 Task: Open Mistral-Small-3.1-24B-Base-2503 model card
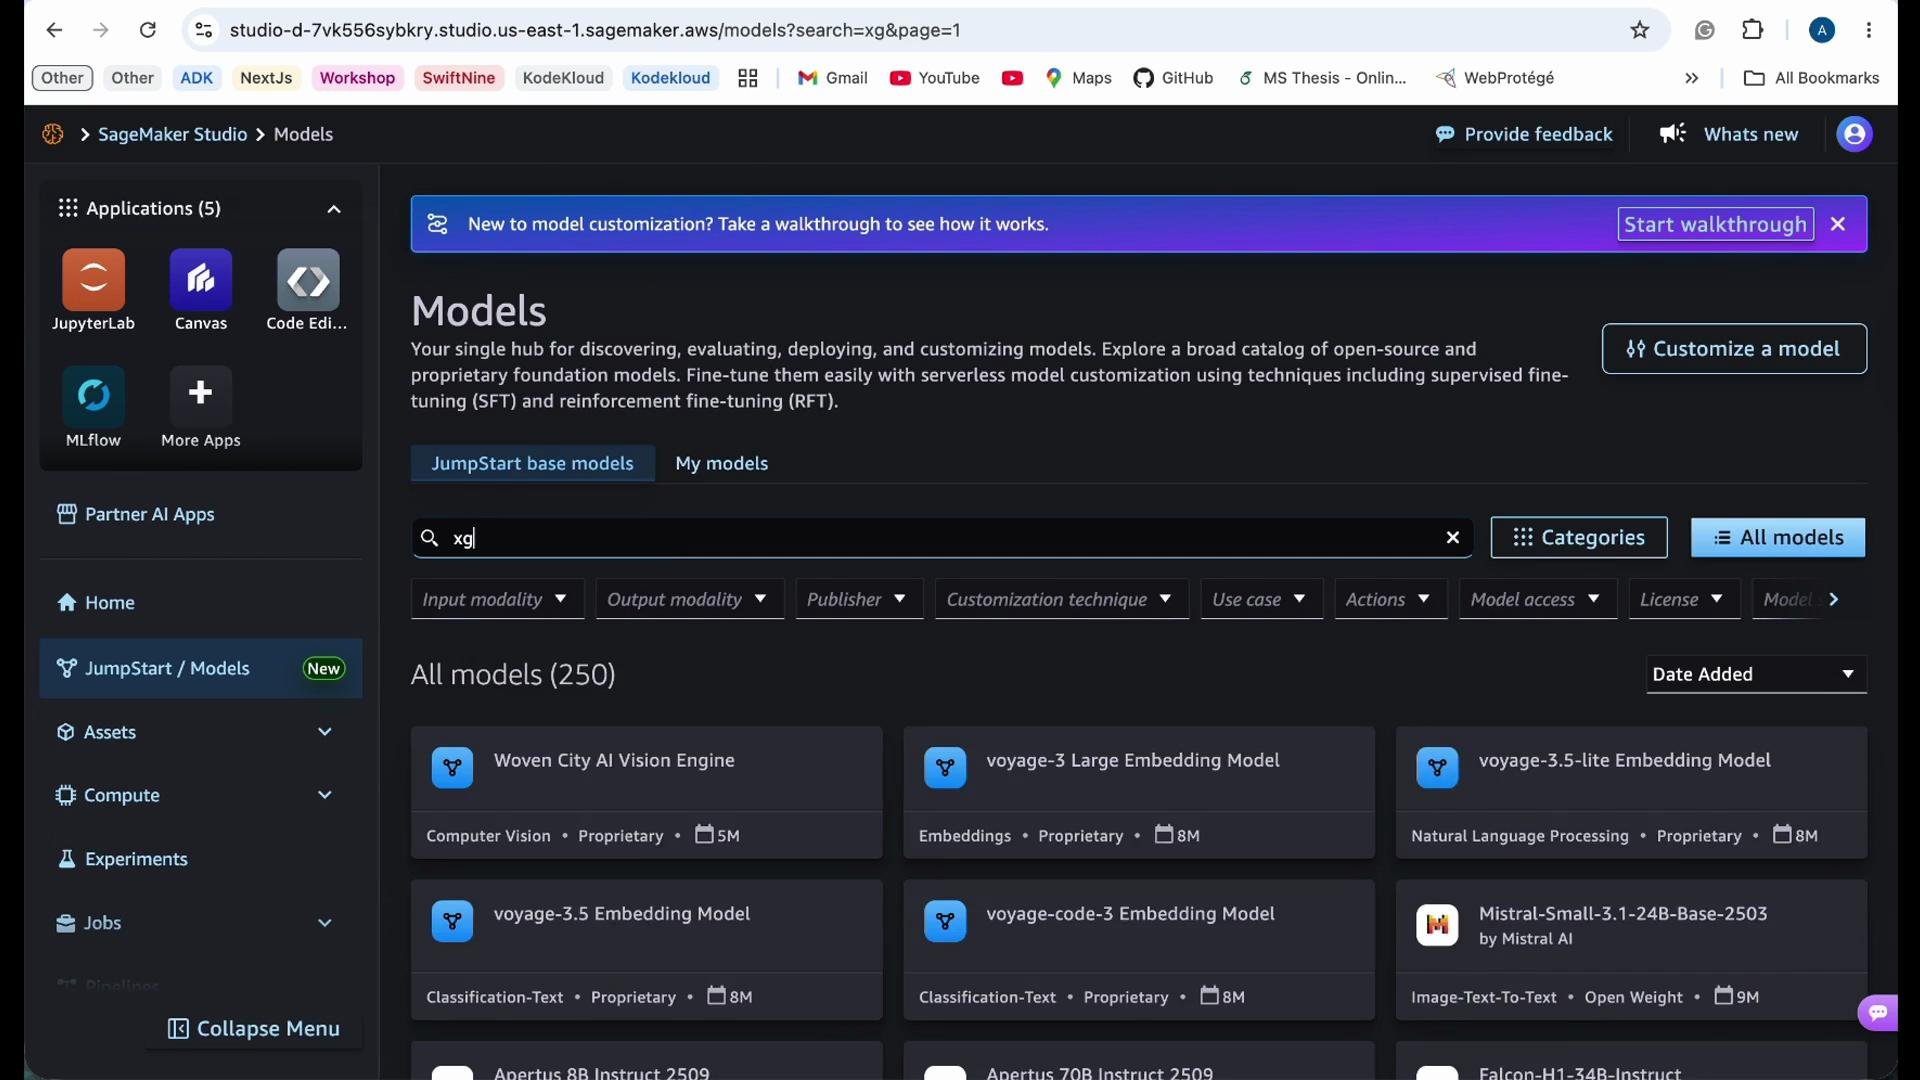coord(1631,950)
